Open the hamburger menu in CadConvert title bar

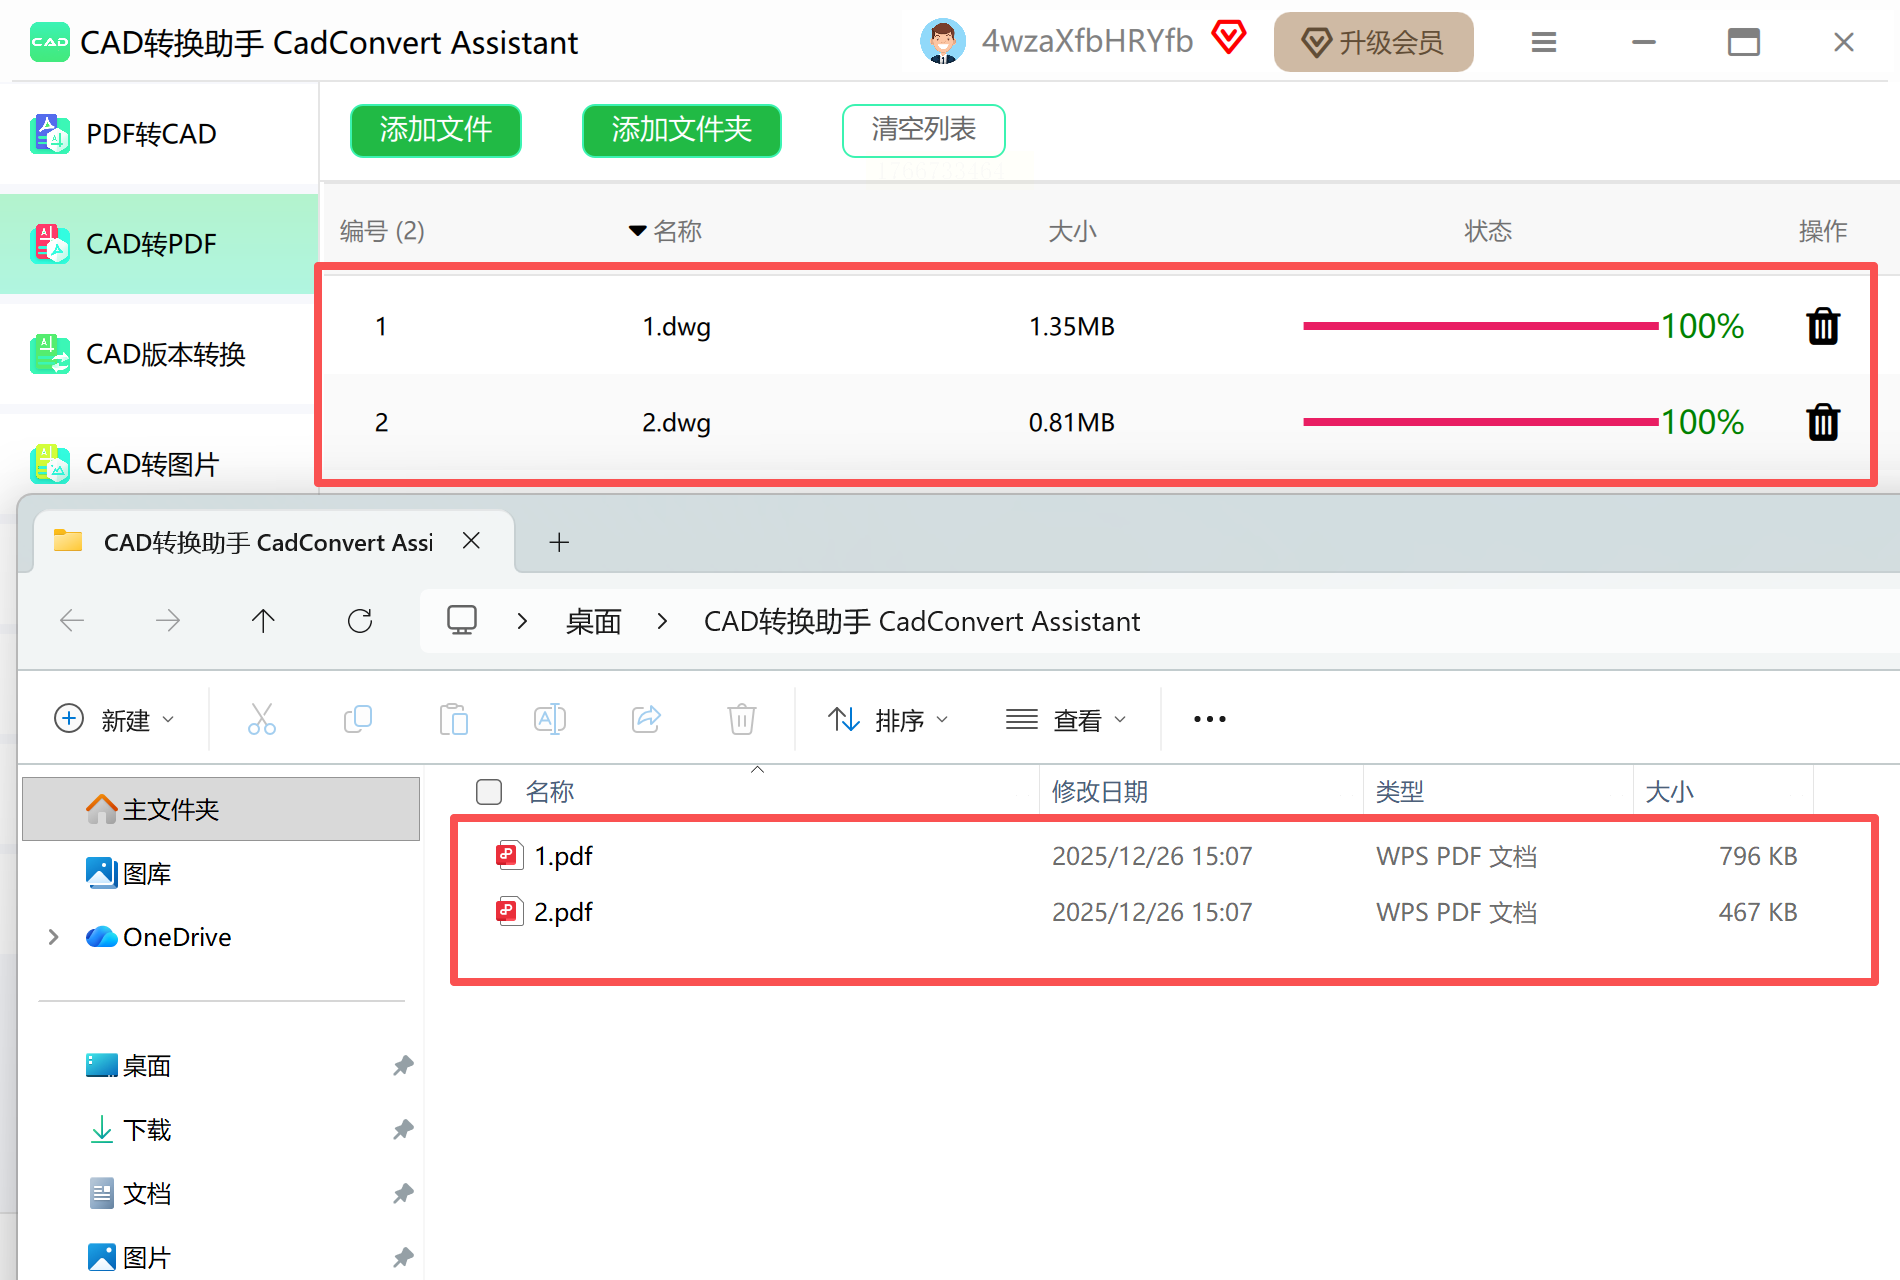1544,42
